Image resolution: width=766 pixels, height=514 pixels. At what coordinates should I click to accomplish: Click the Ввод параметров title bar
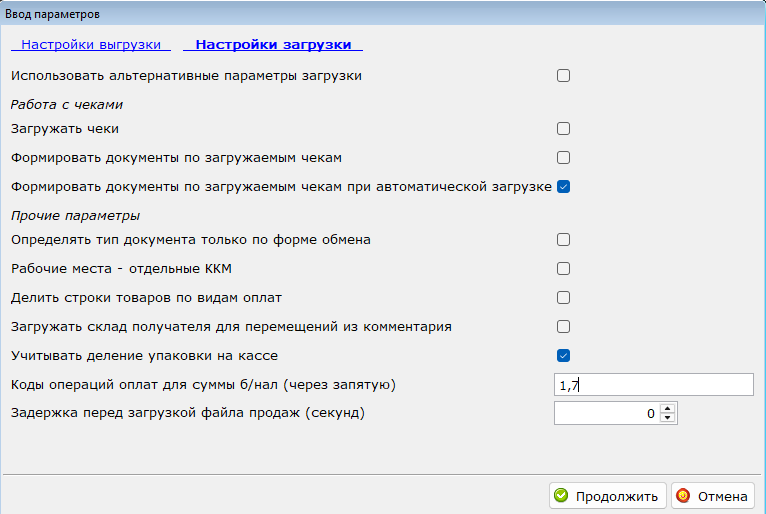(383, 14)
